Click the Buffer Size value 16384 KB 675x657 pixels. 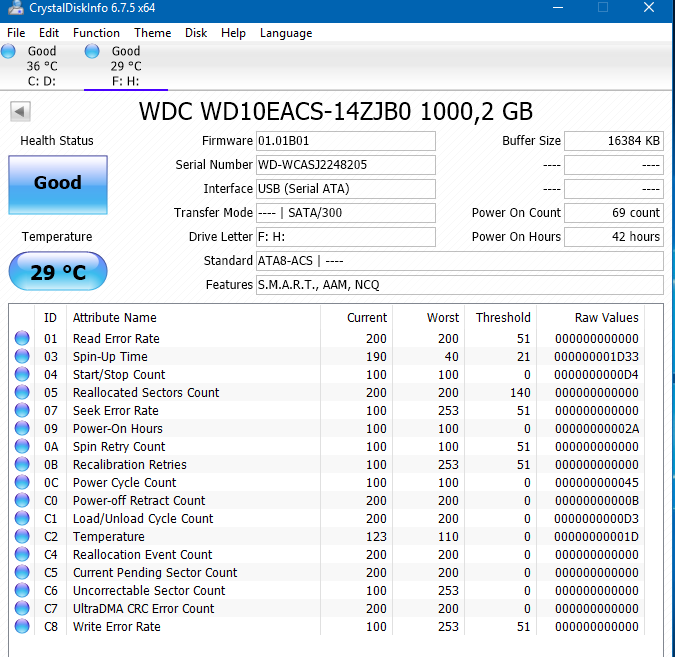point(614,141)
